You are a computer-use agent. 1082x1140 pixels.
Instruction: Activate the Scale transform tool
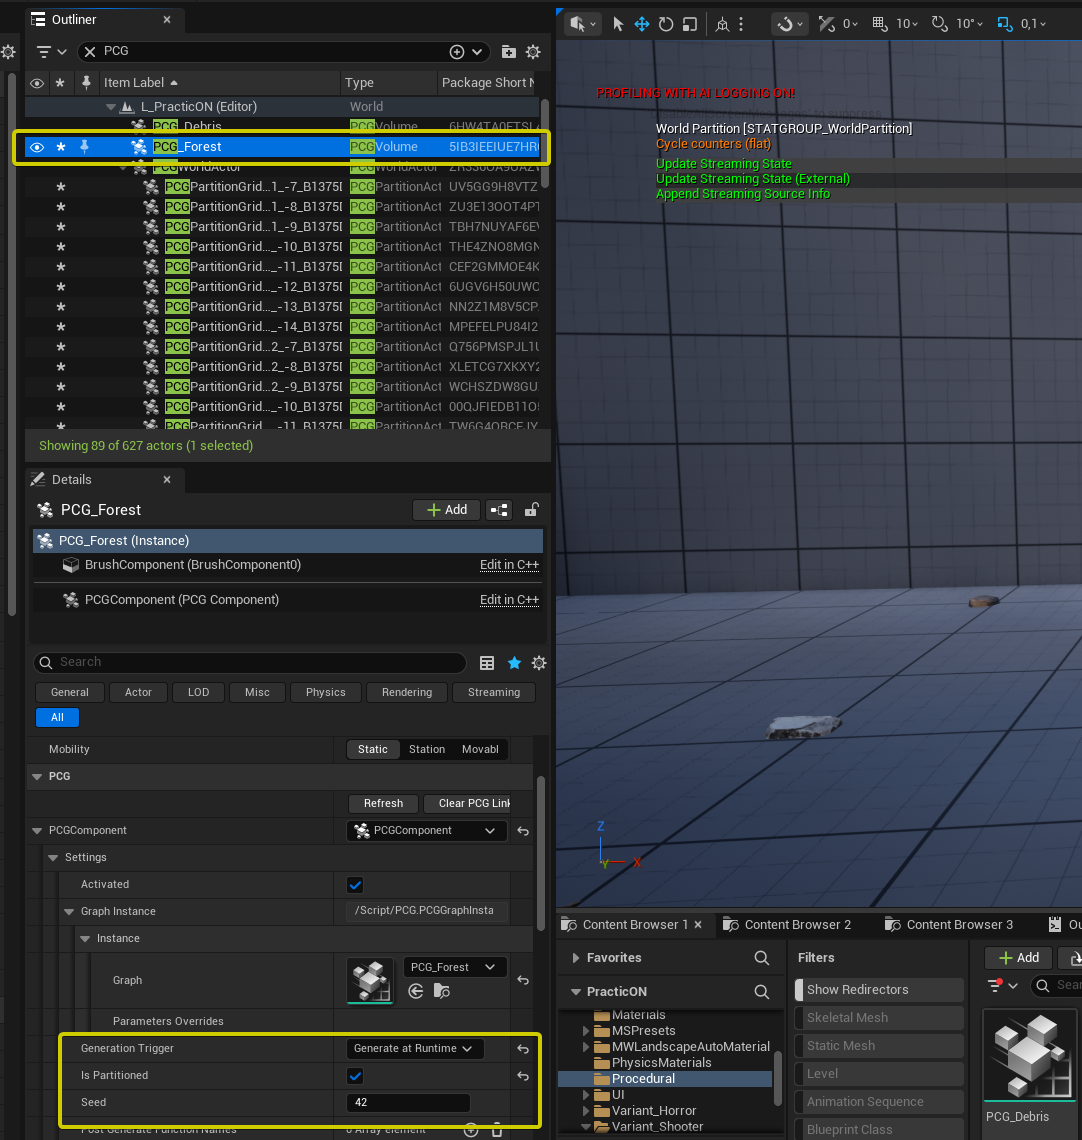690,24
